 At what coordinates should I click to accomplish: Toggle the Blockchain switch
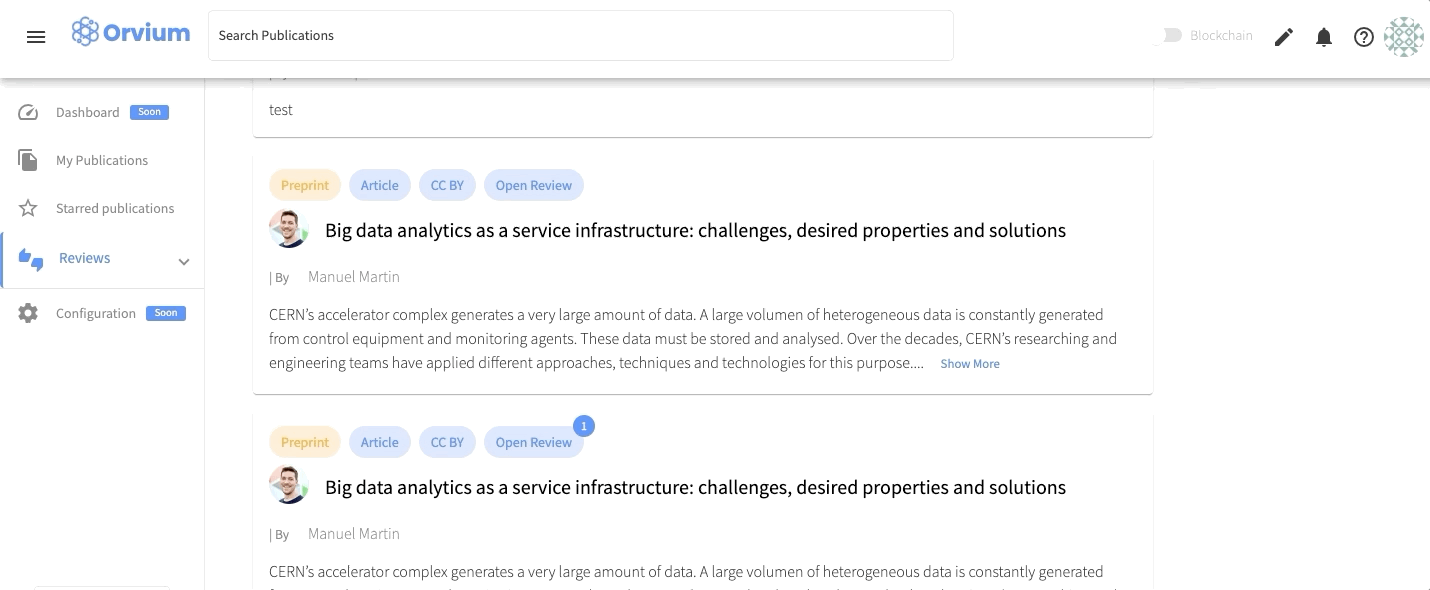pos(1169,35)
